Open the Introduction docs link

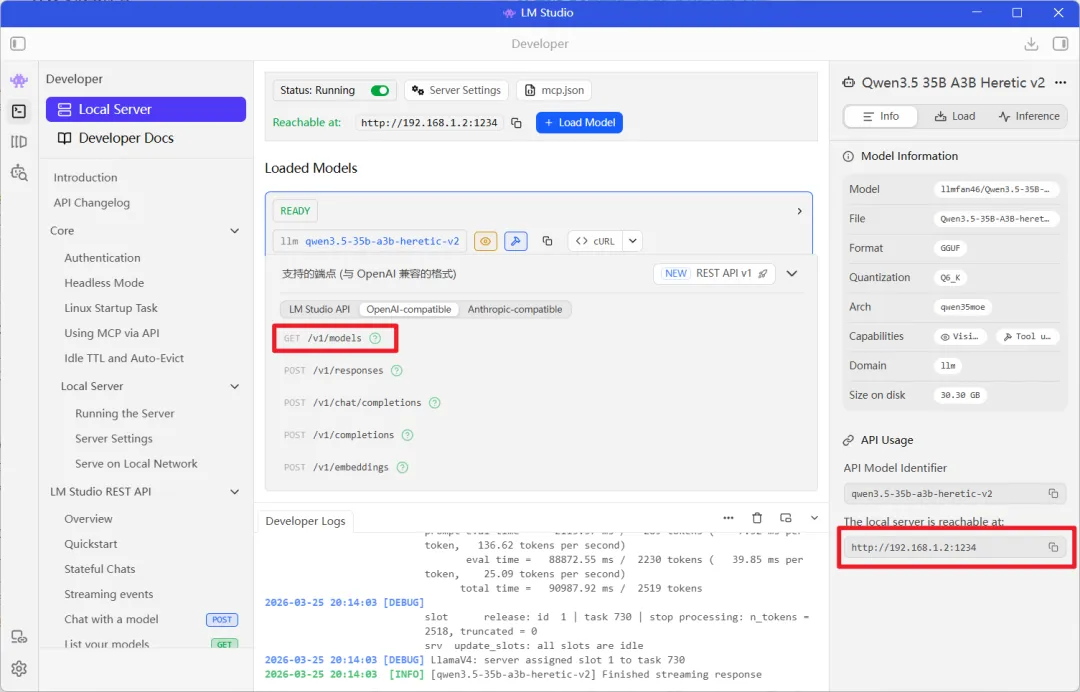pyautogui.click(x=85, y=178)
